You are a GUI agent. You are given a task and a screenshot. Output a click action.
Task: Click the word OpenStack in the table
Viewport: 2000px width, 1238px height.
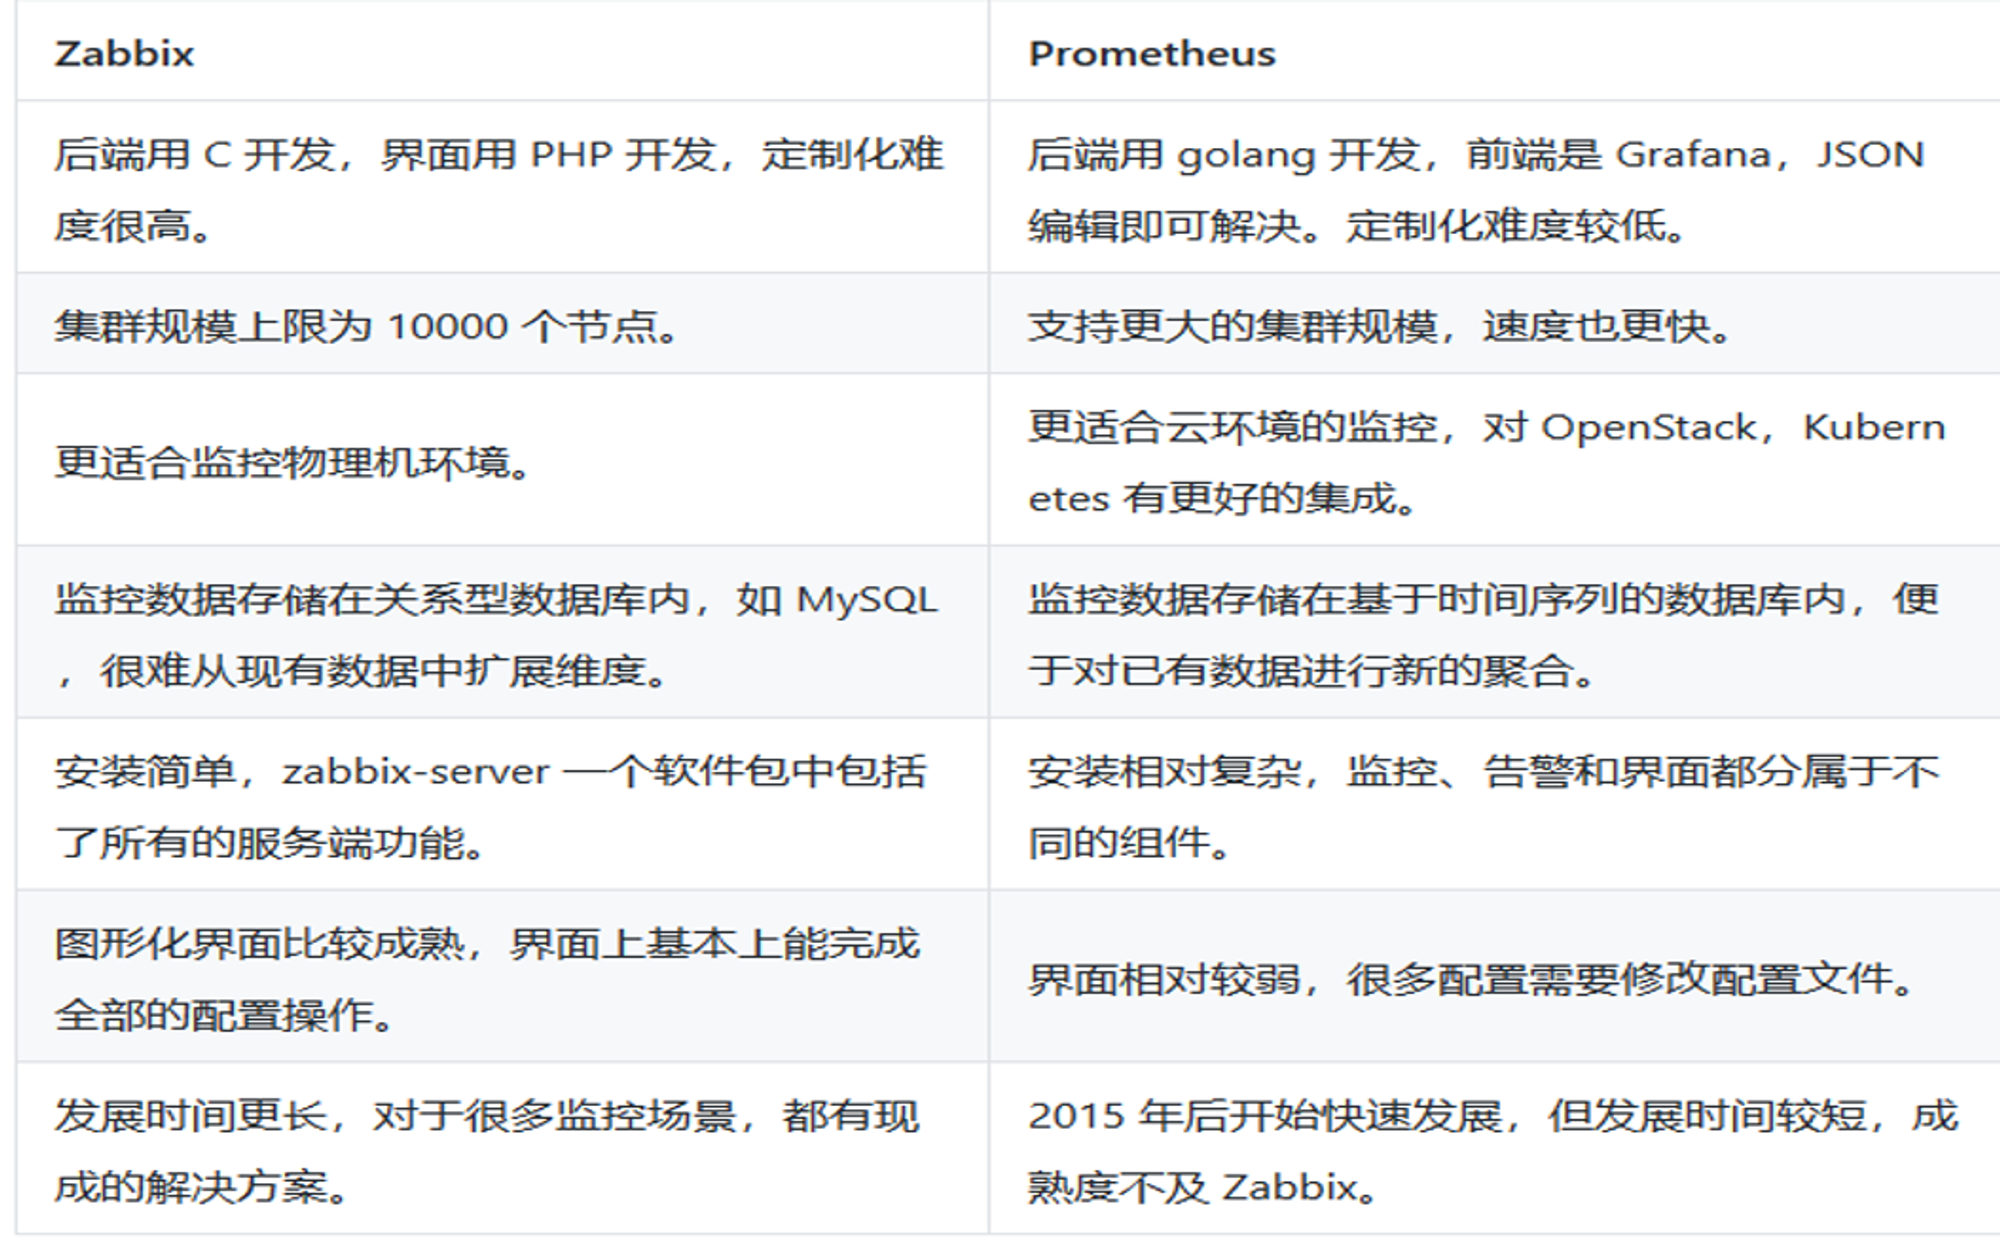[x=1648, y=427]
